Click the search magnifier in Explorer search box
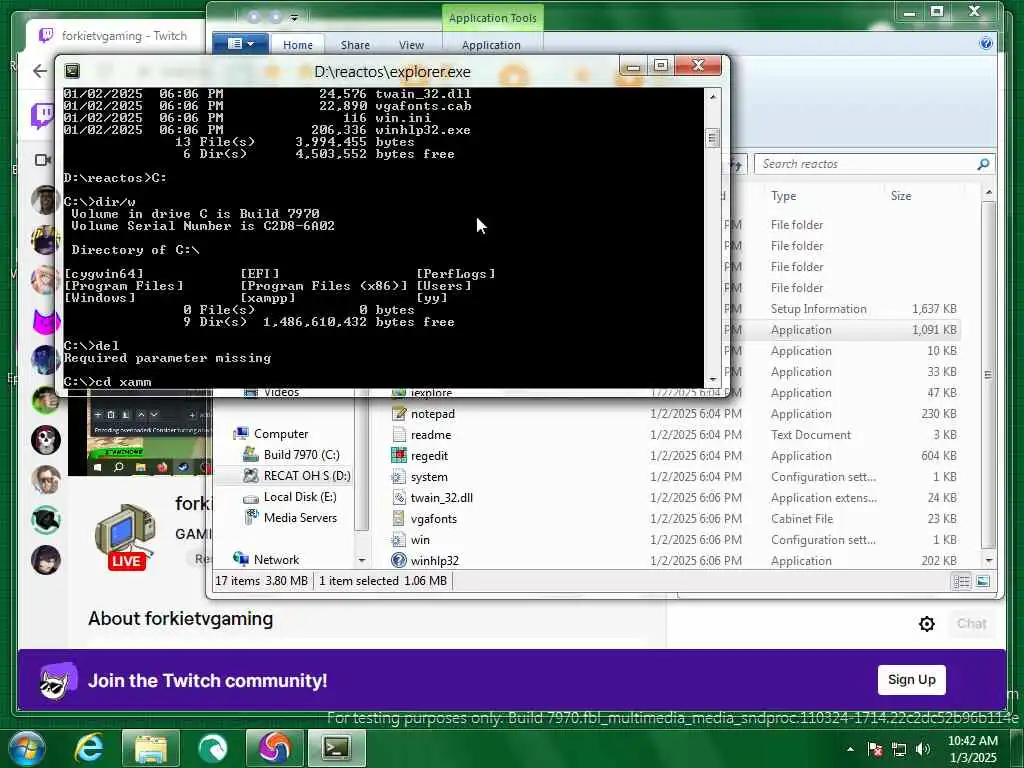This screenshot has width=1024, height=768. point(982,164)
